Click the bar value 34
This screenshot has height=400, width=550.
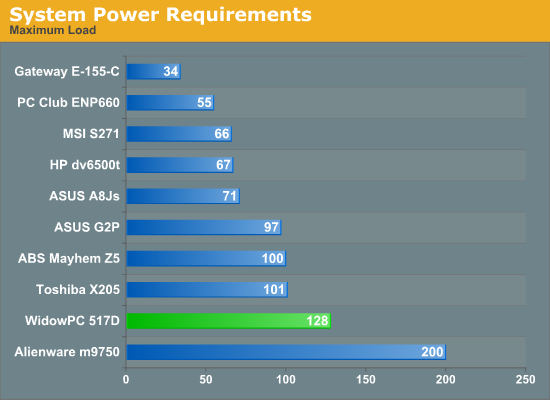pyautogui.click(x=171, y=72)
